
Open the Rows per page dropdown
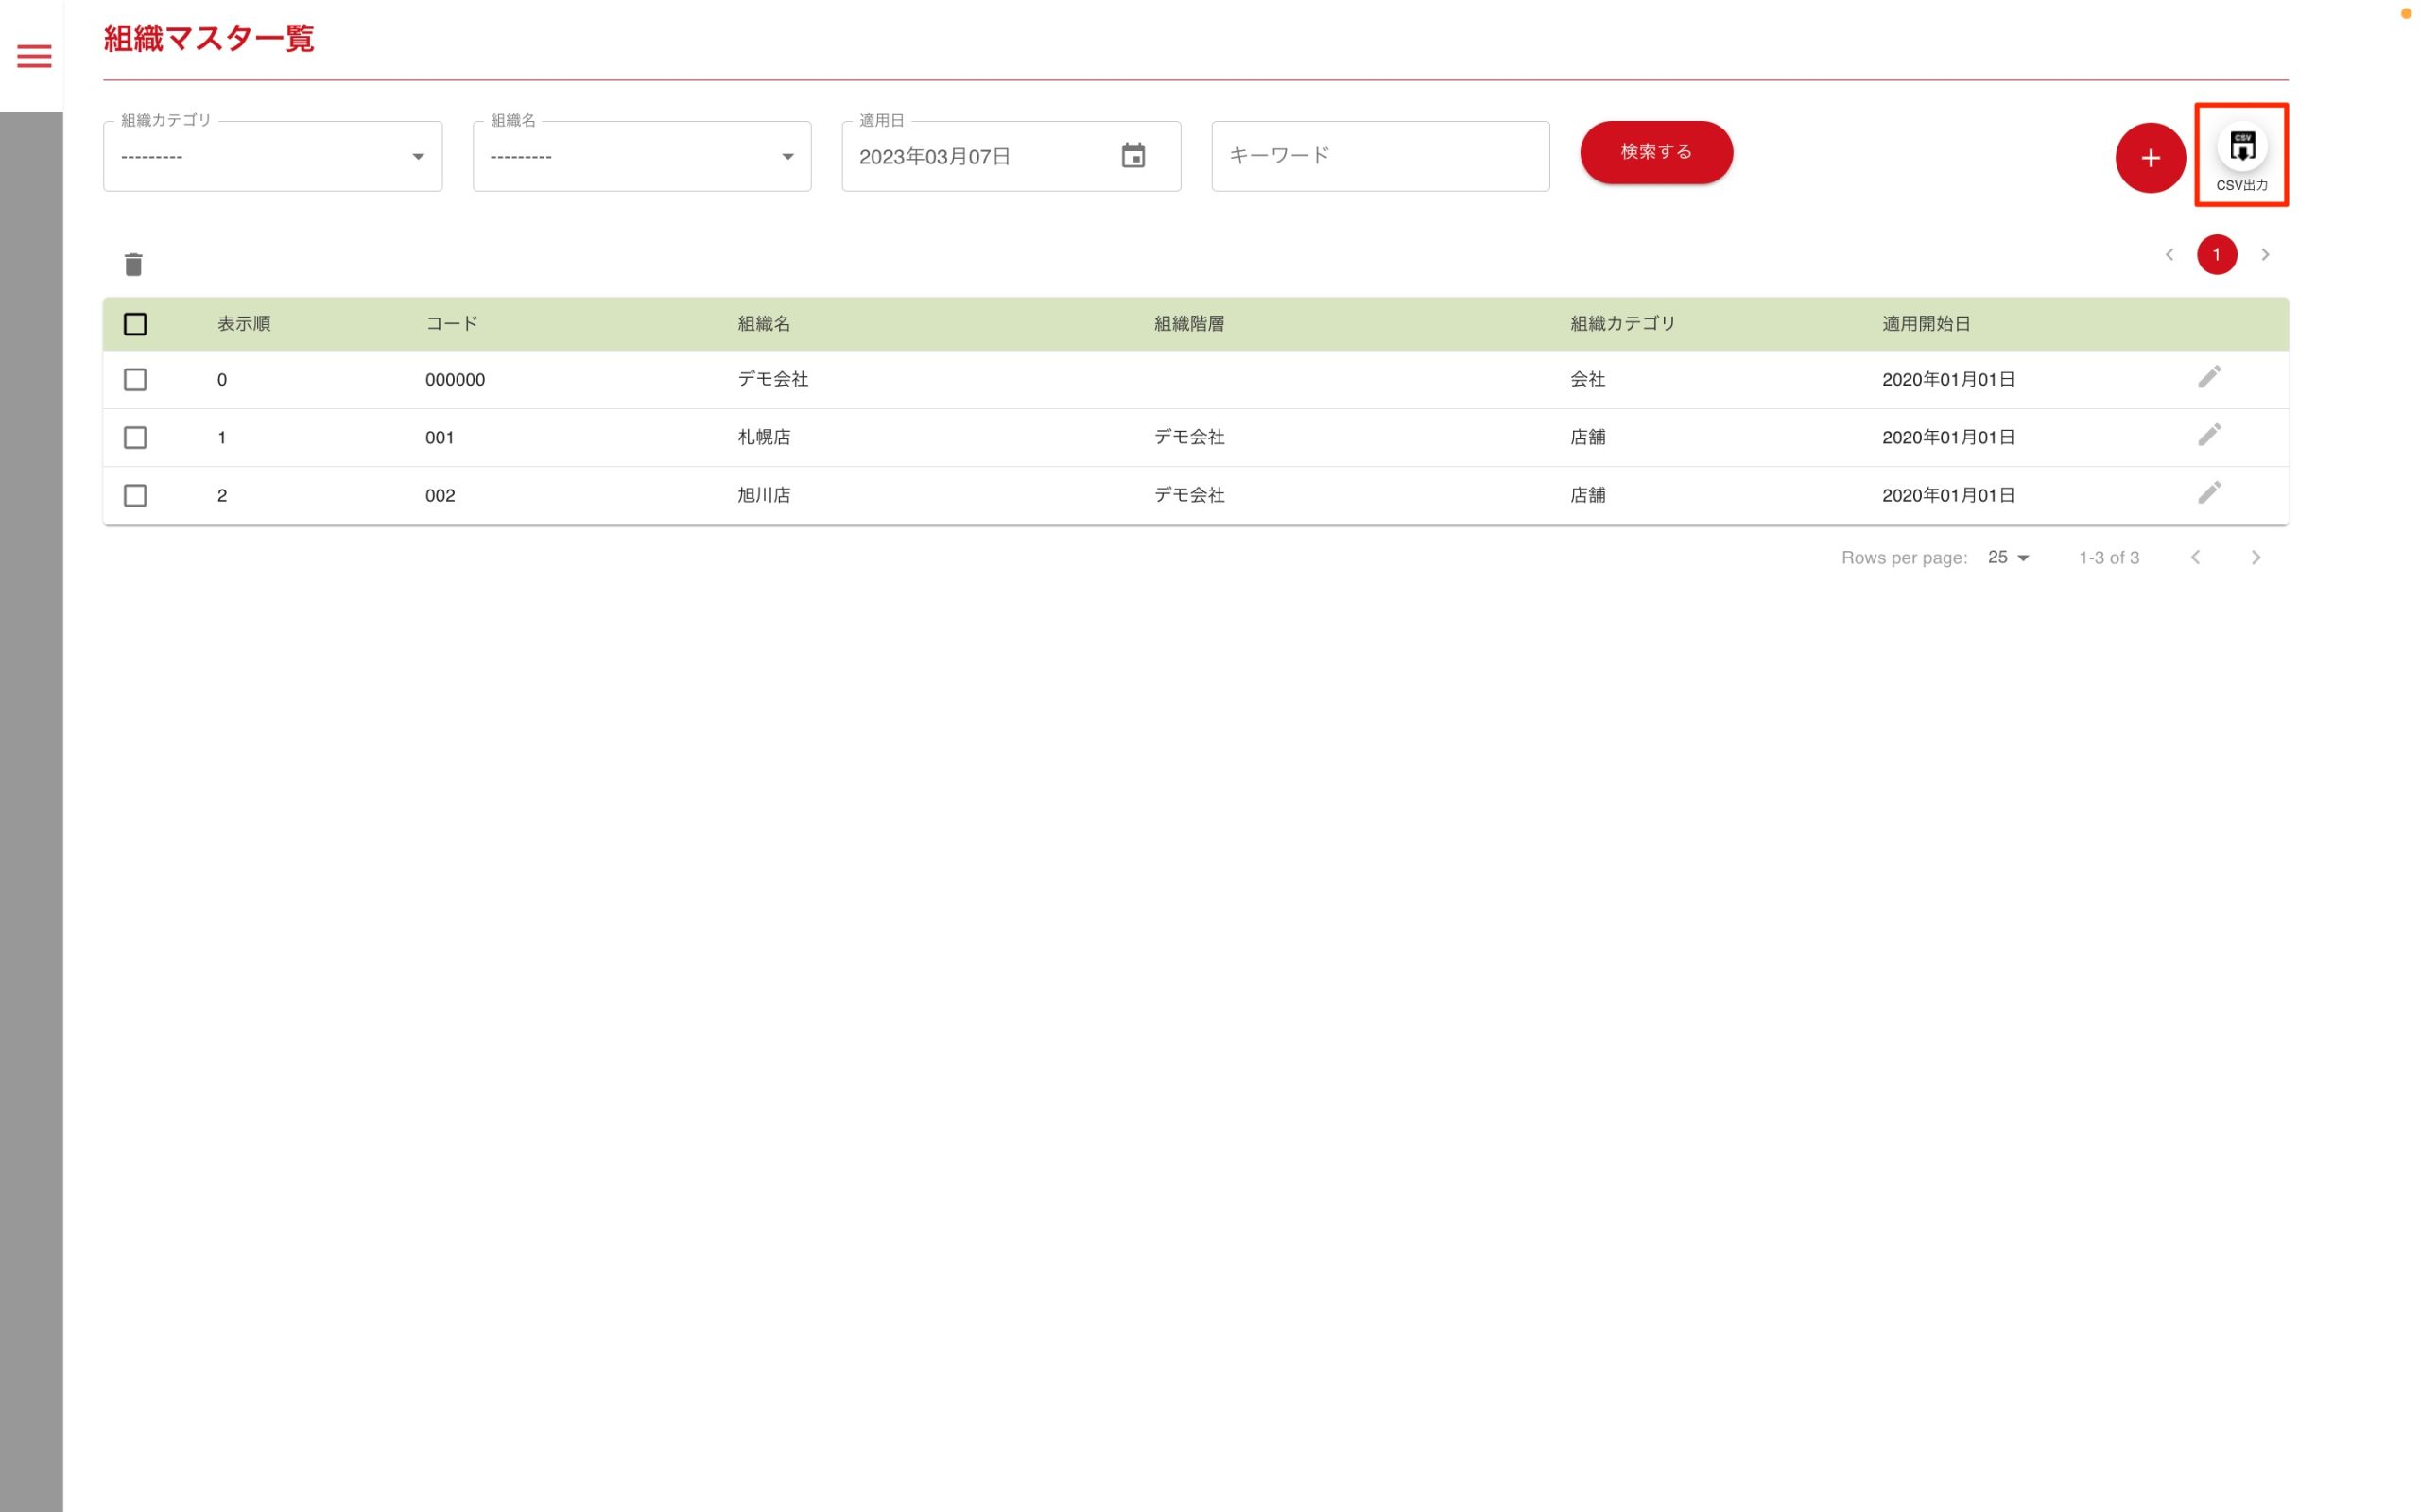[x=2008, y=558]
